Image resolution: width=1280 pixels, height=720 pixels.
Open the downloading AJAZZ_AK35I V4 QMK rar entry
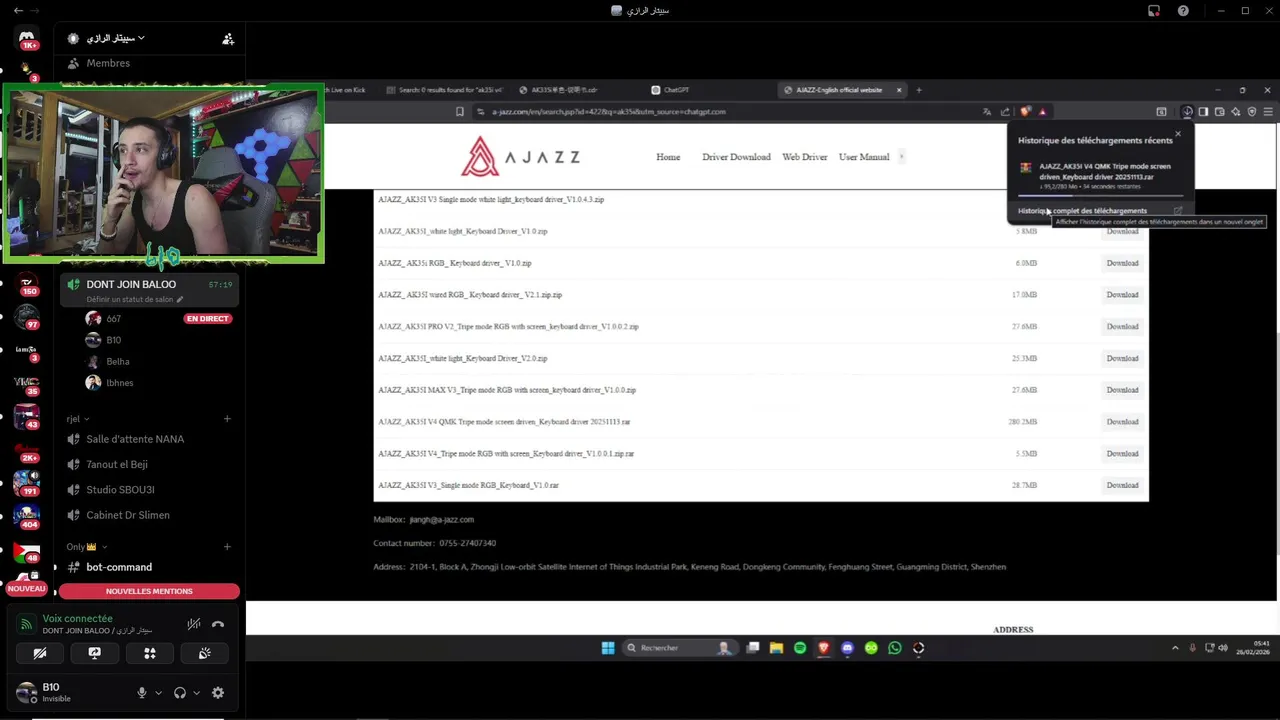pyautogui.click(x=1100, y=176)
